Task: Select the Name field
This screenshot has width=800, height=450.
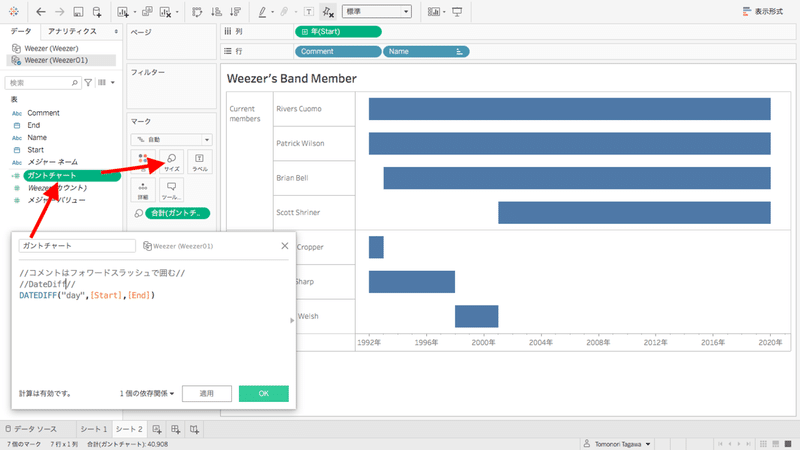Action: 37,137
